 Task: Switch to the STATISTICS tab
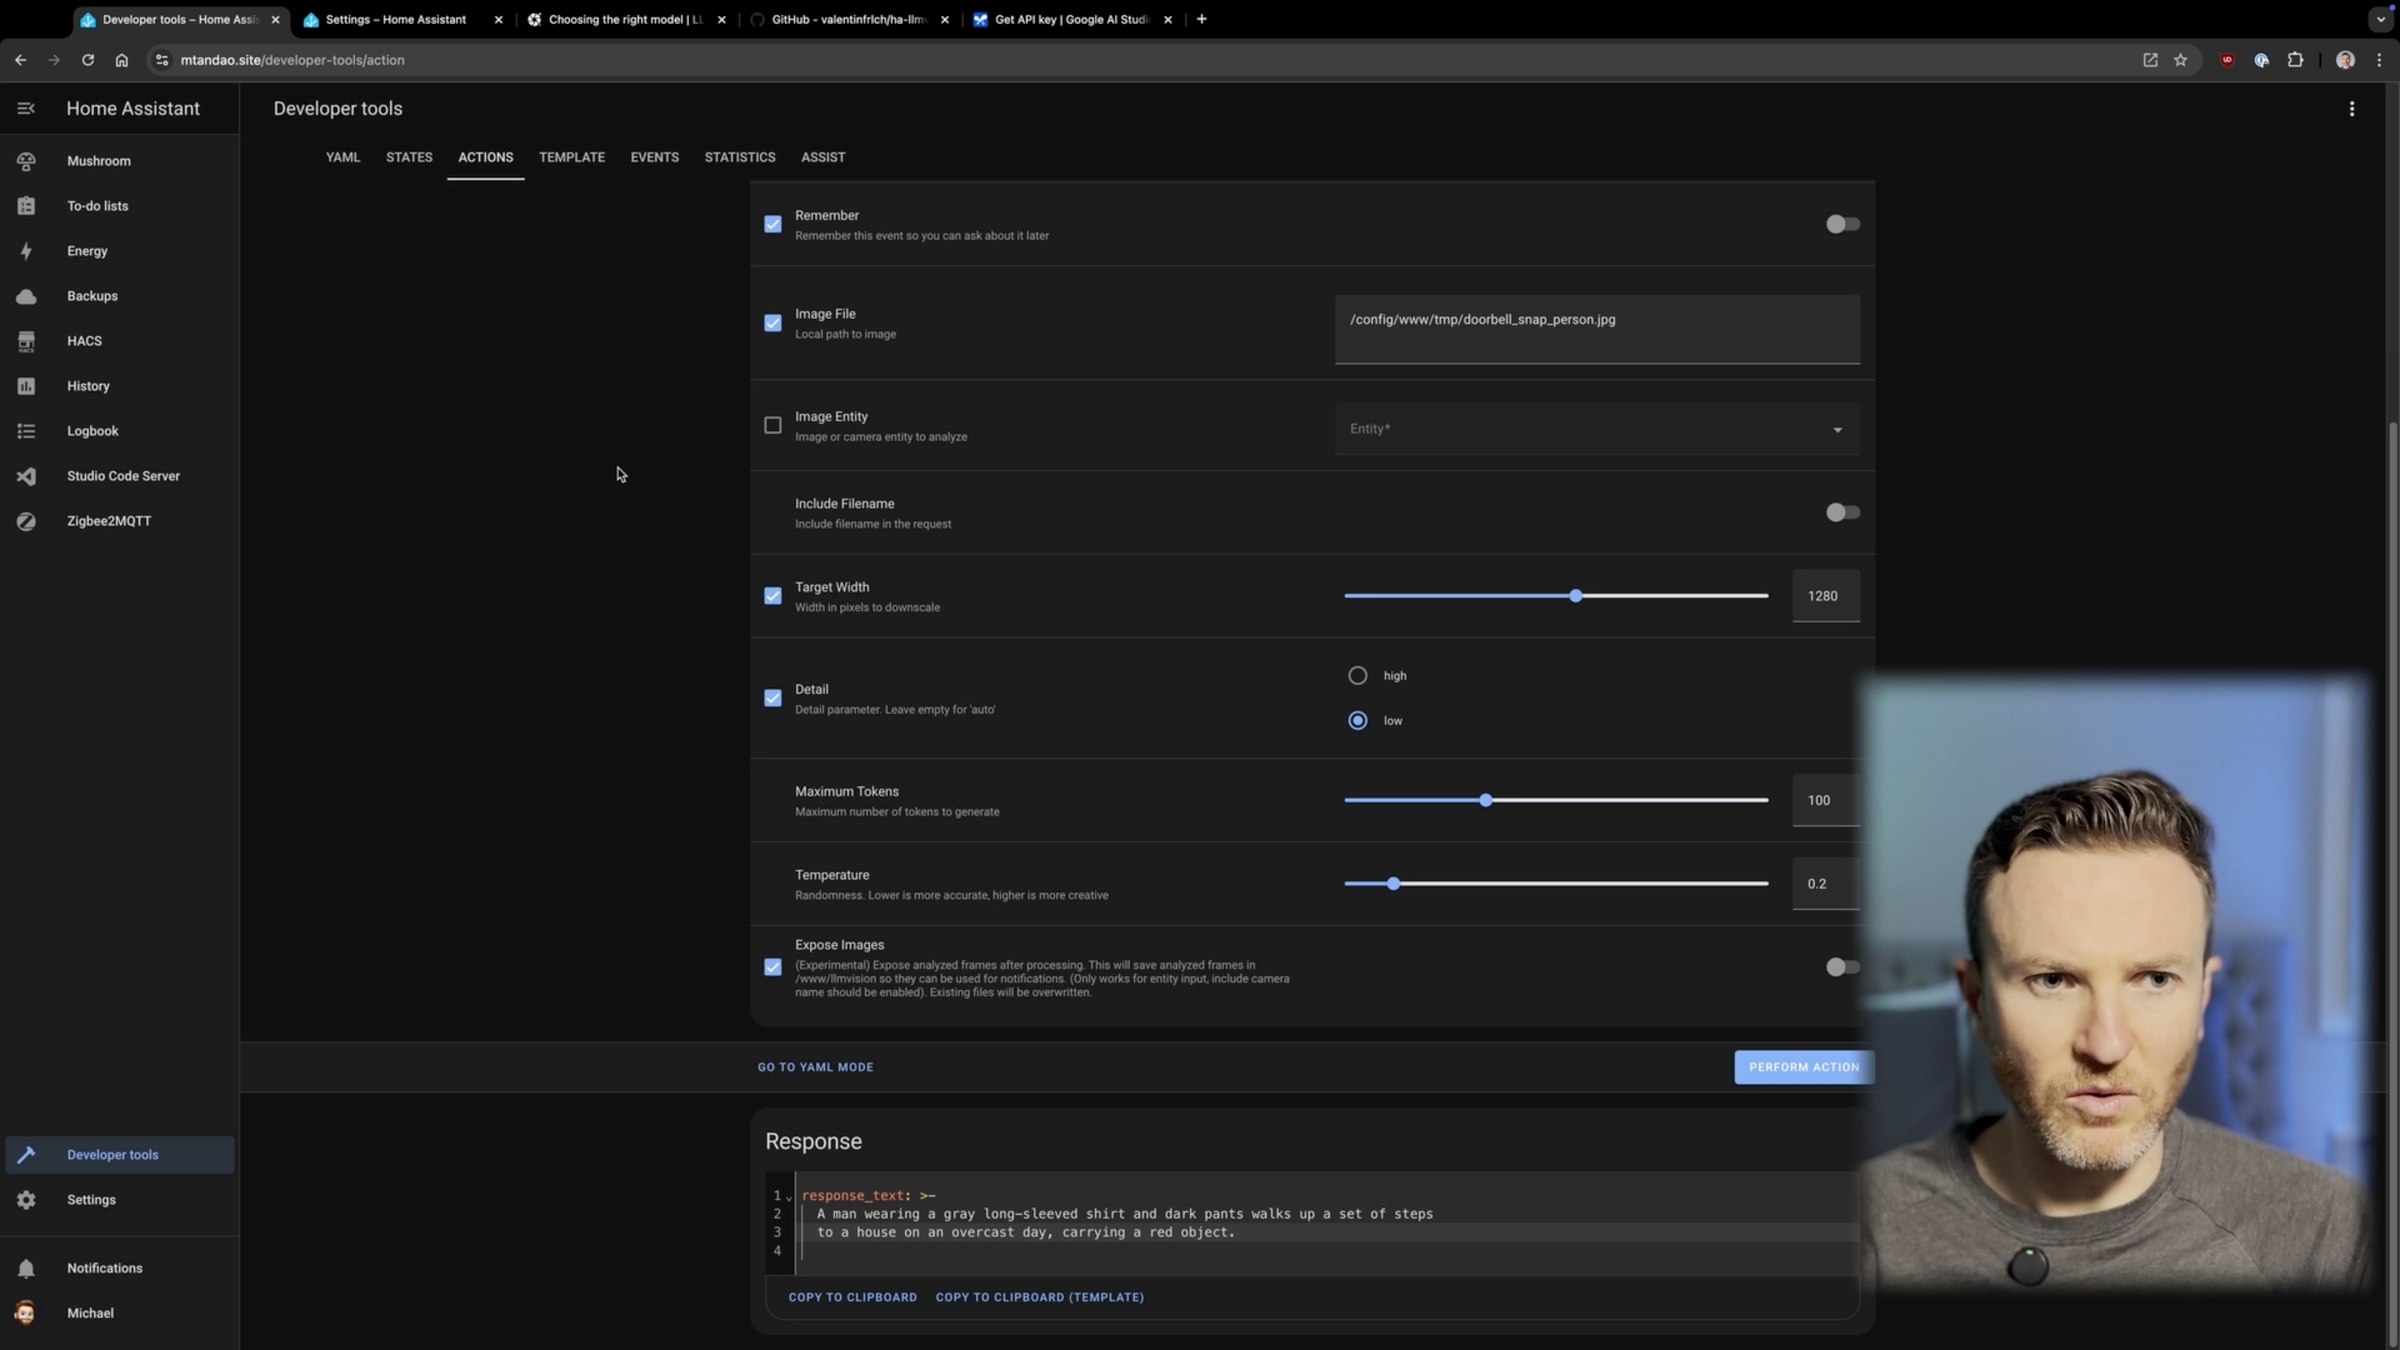(739, 157)
